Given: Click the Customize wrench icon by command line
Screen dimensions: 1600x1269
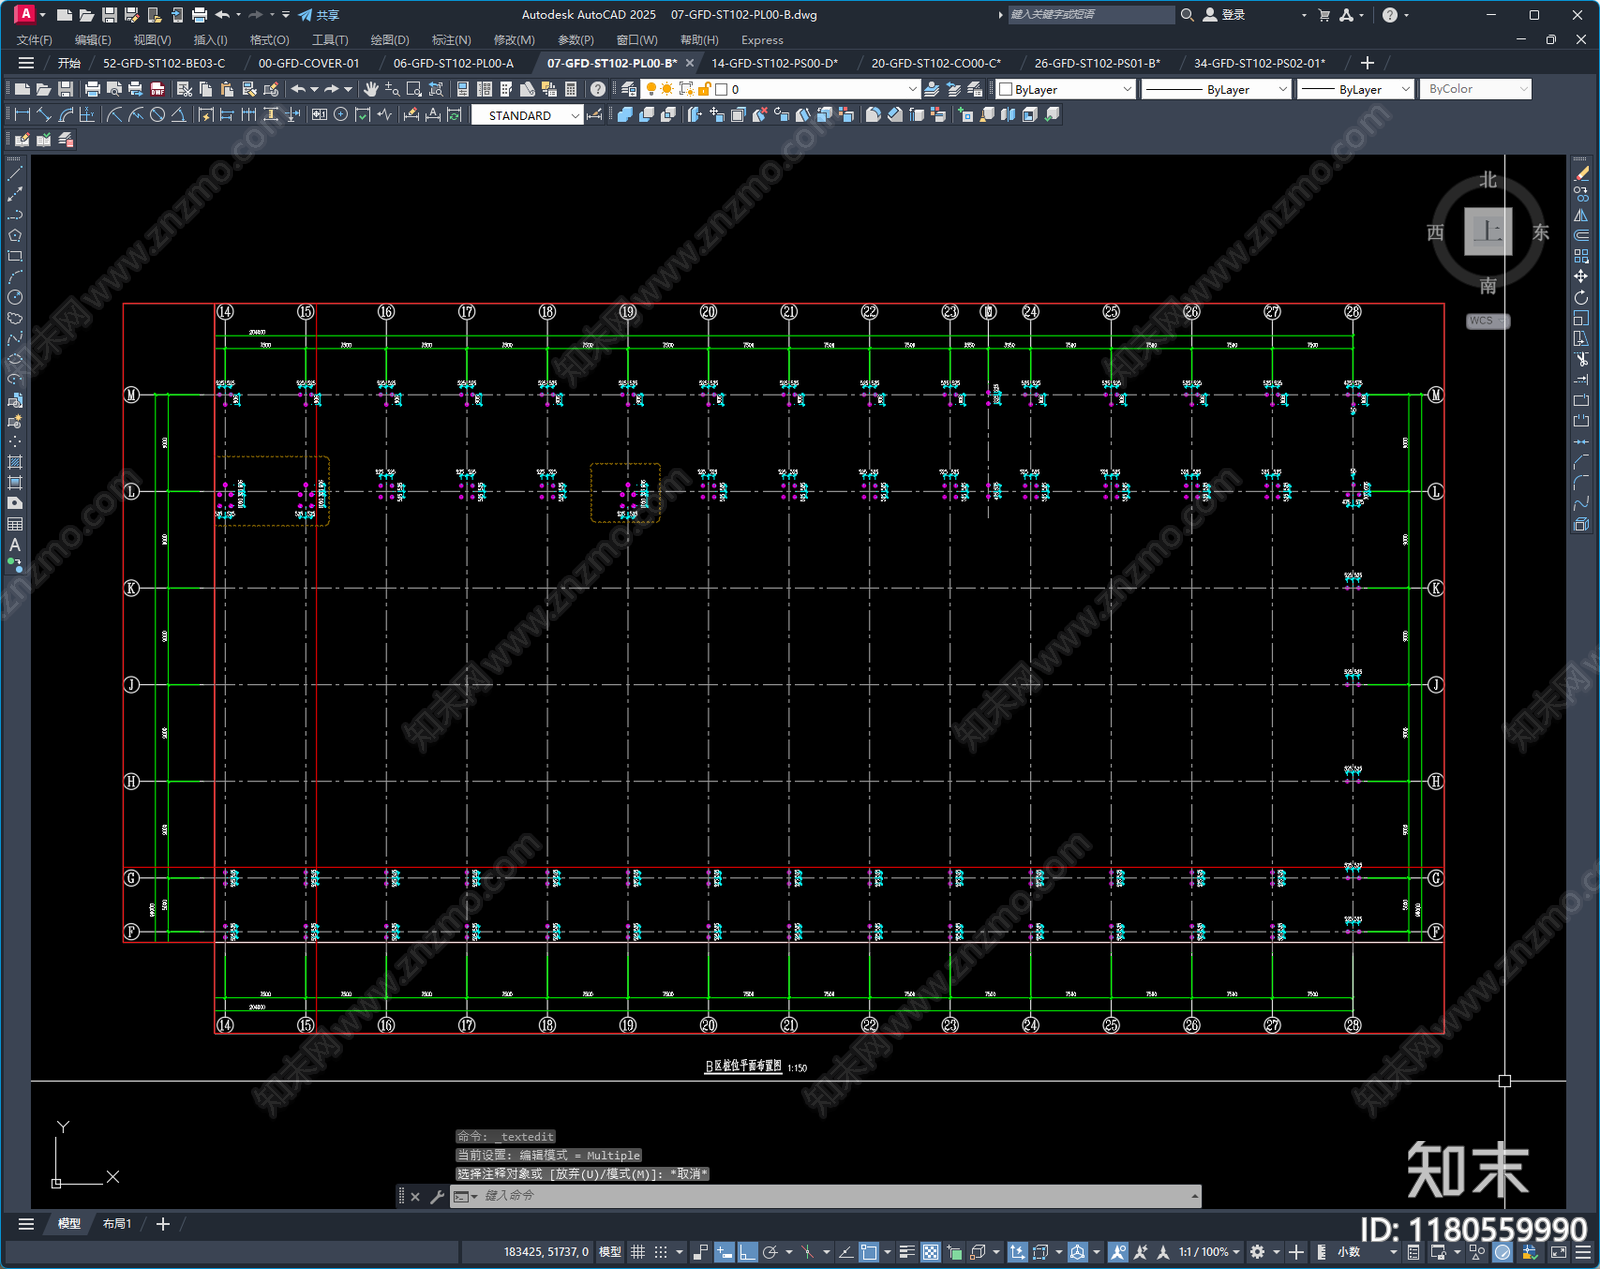Looking at the screenshot, I should tap(437, 1196).
